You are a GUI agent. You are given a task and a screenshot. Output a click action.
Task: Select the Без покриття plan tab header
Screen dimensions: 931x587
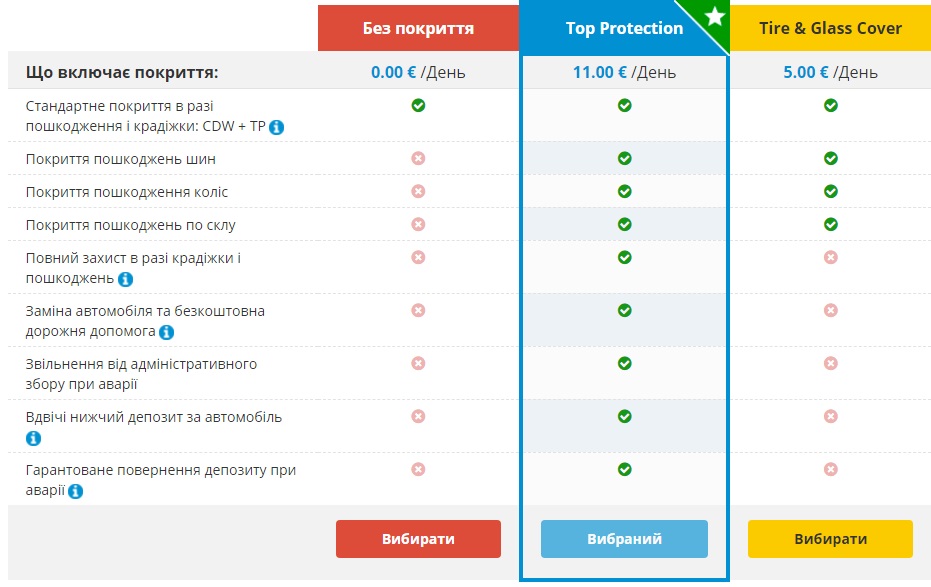[419, 28]
